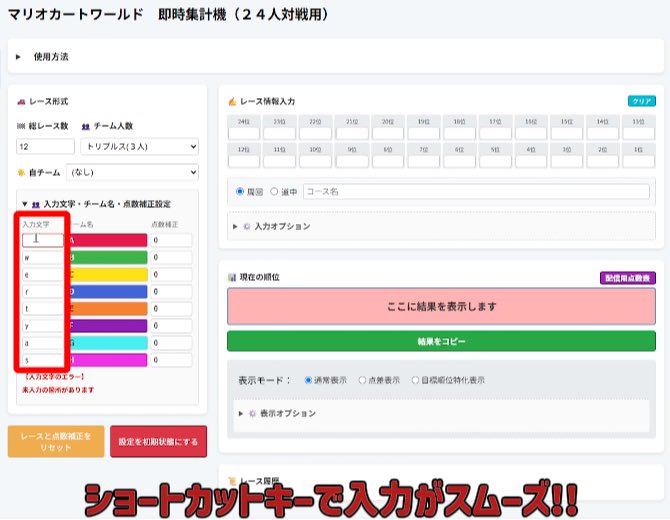
Task: Click the 設定を初期状態にする button
Action: (x=159, y=442)
